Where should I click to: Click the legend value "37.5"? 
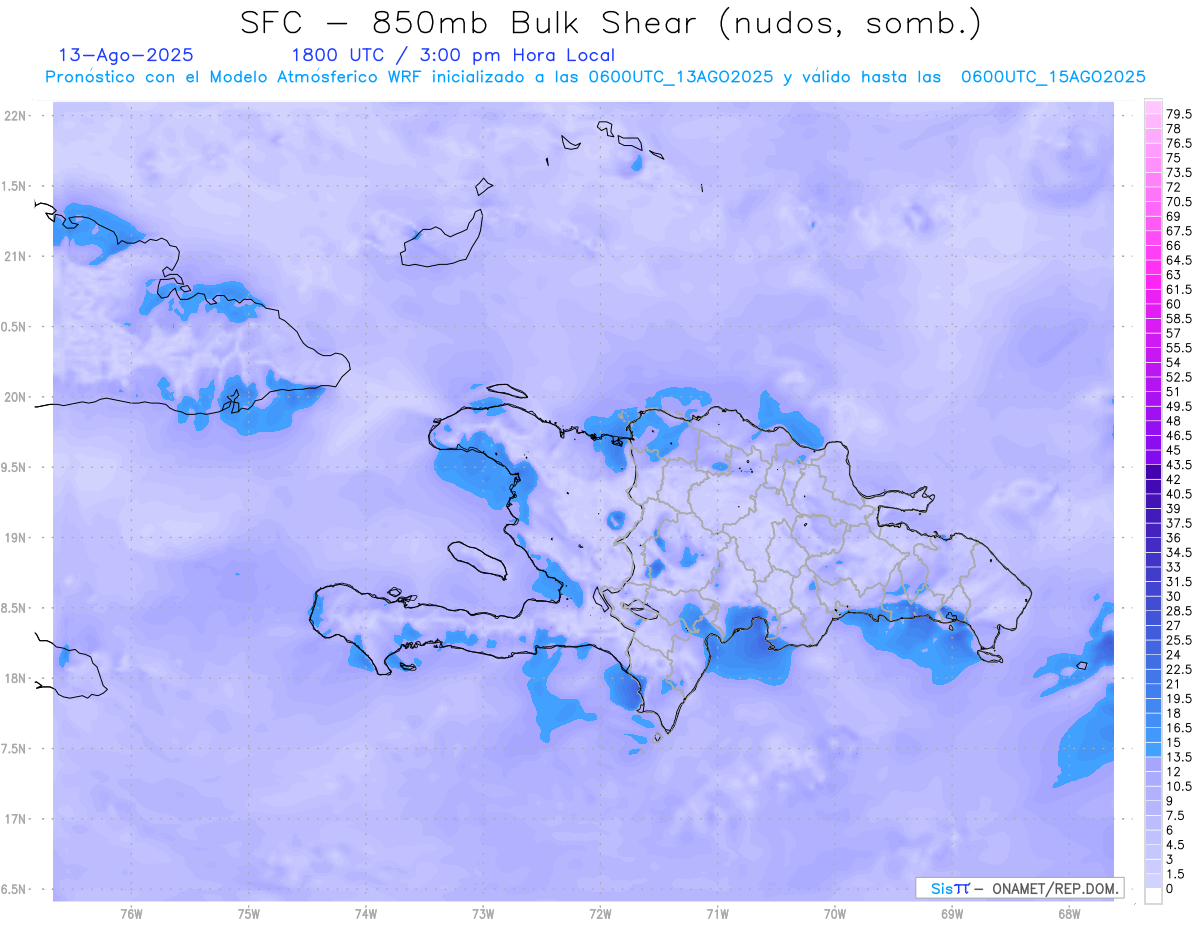point(1179,522)
